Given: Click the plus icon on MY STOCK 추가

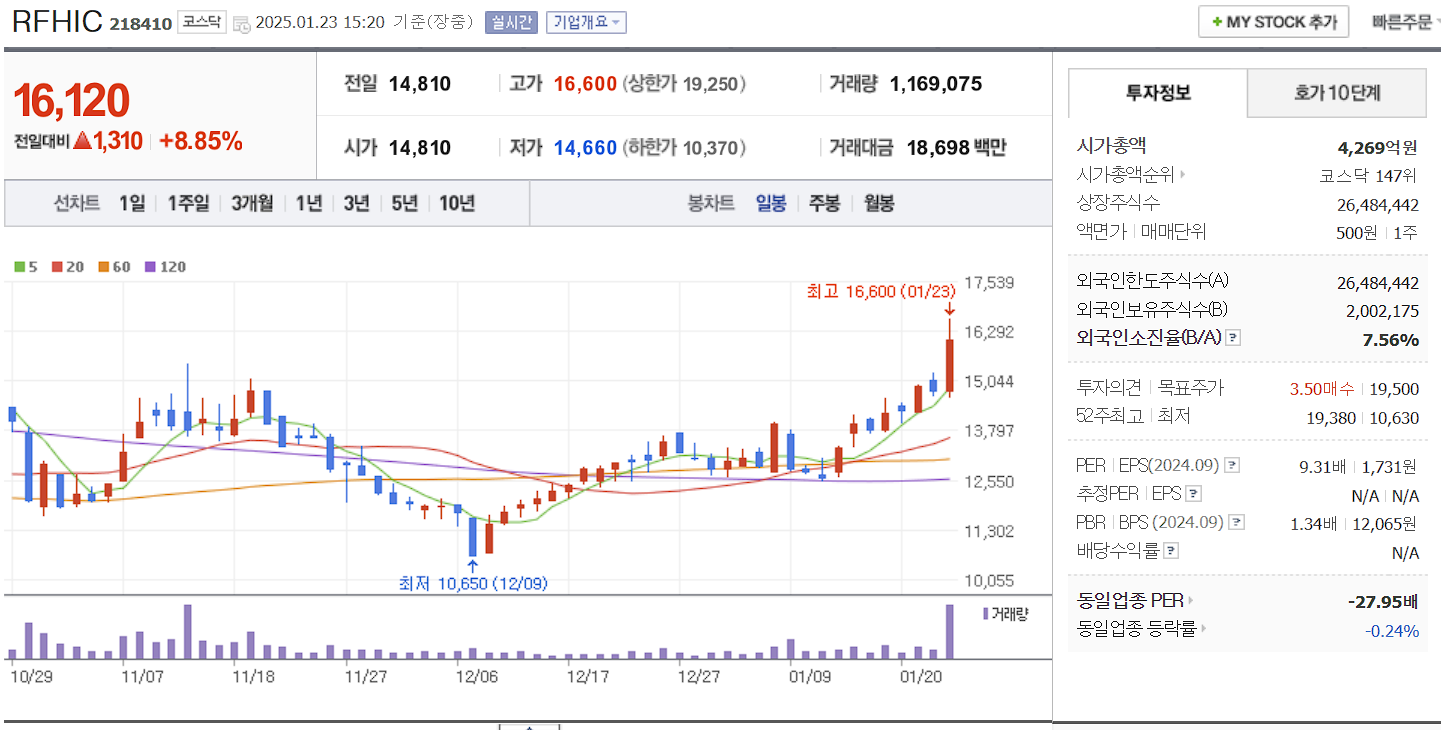Looking at the screenshot, I should (x=1218, y=21).
